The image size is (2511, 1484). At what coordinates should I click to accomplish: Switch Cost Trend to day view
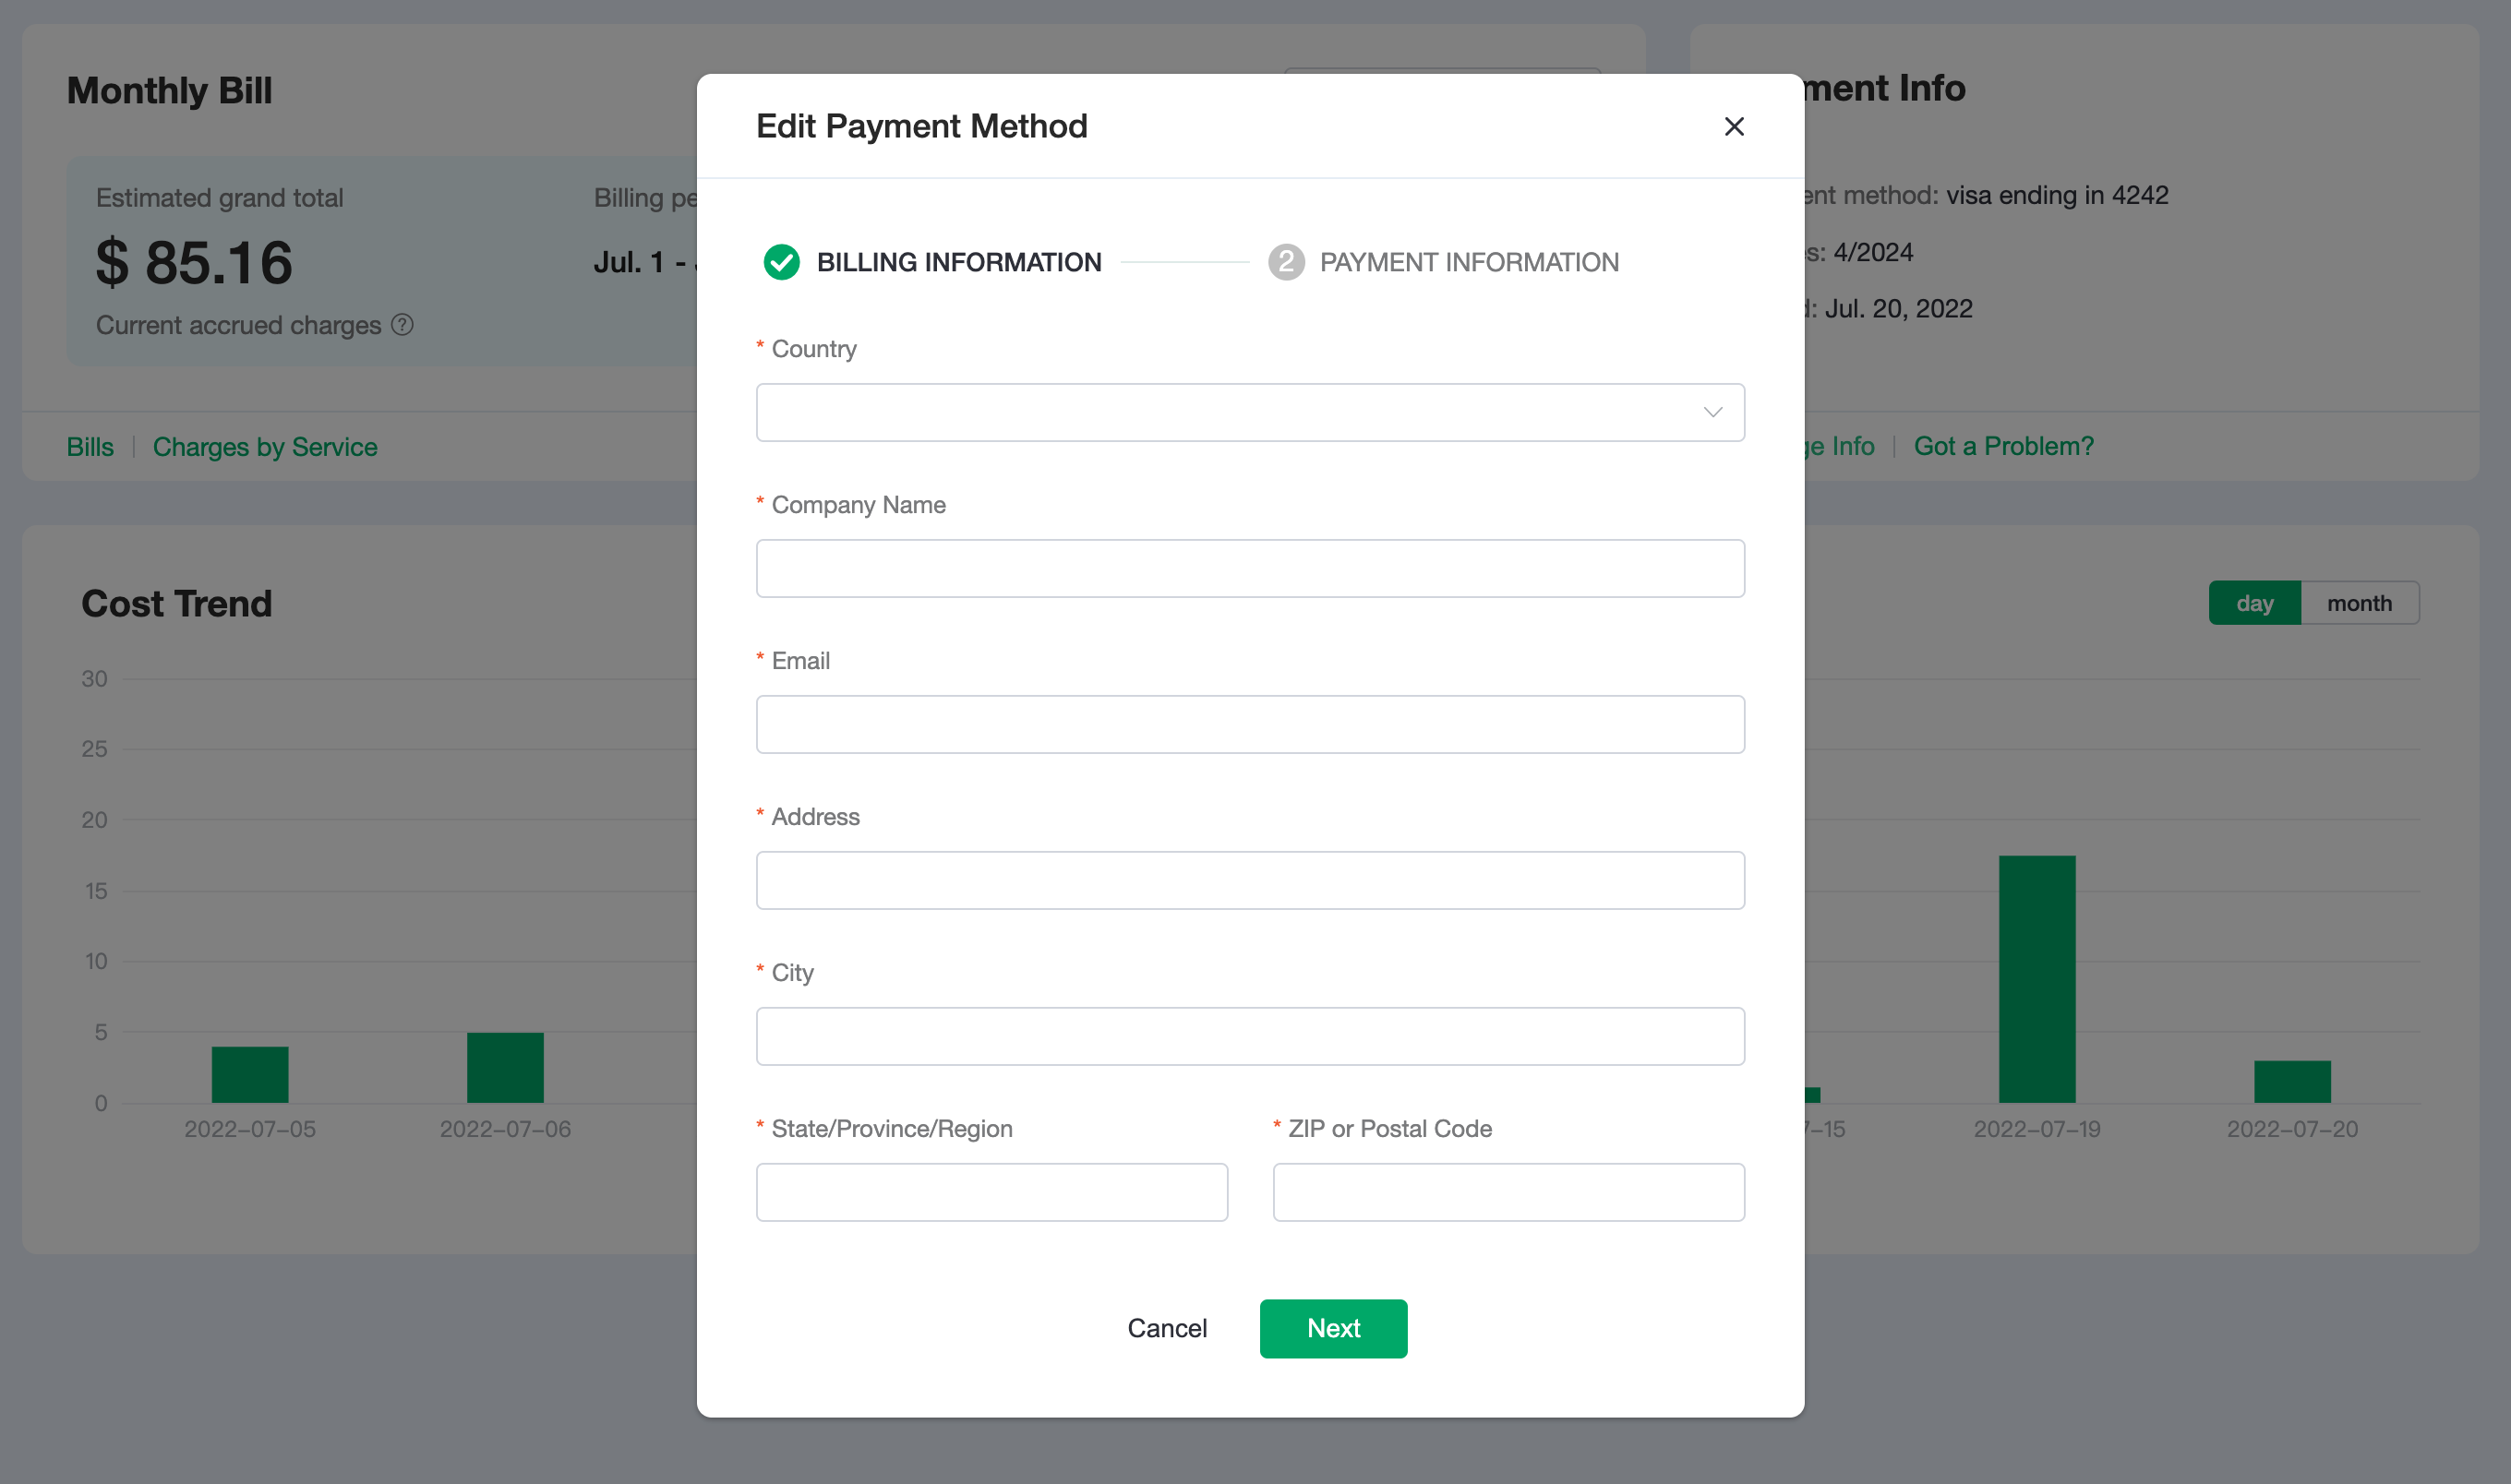(x=2254, y=603)
